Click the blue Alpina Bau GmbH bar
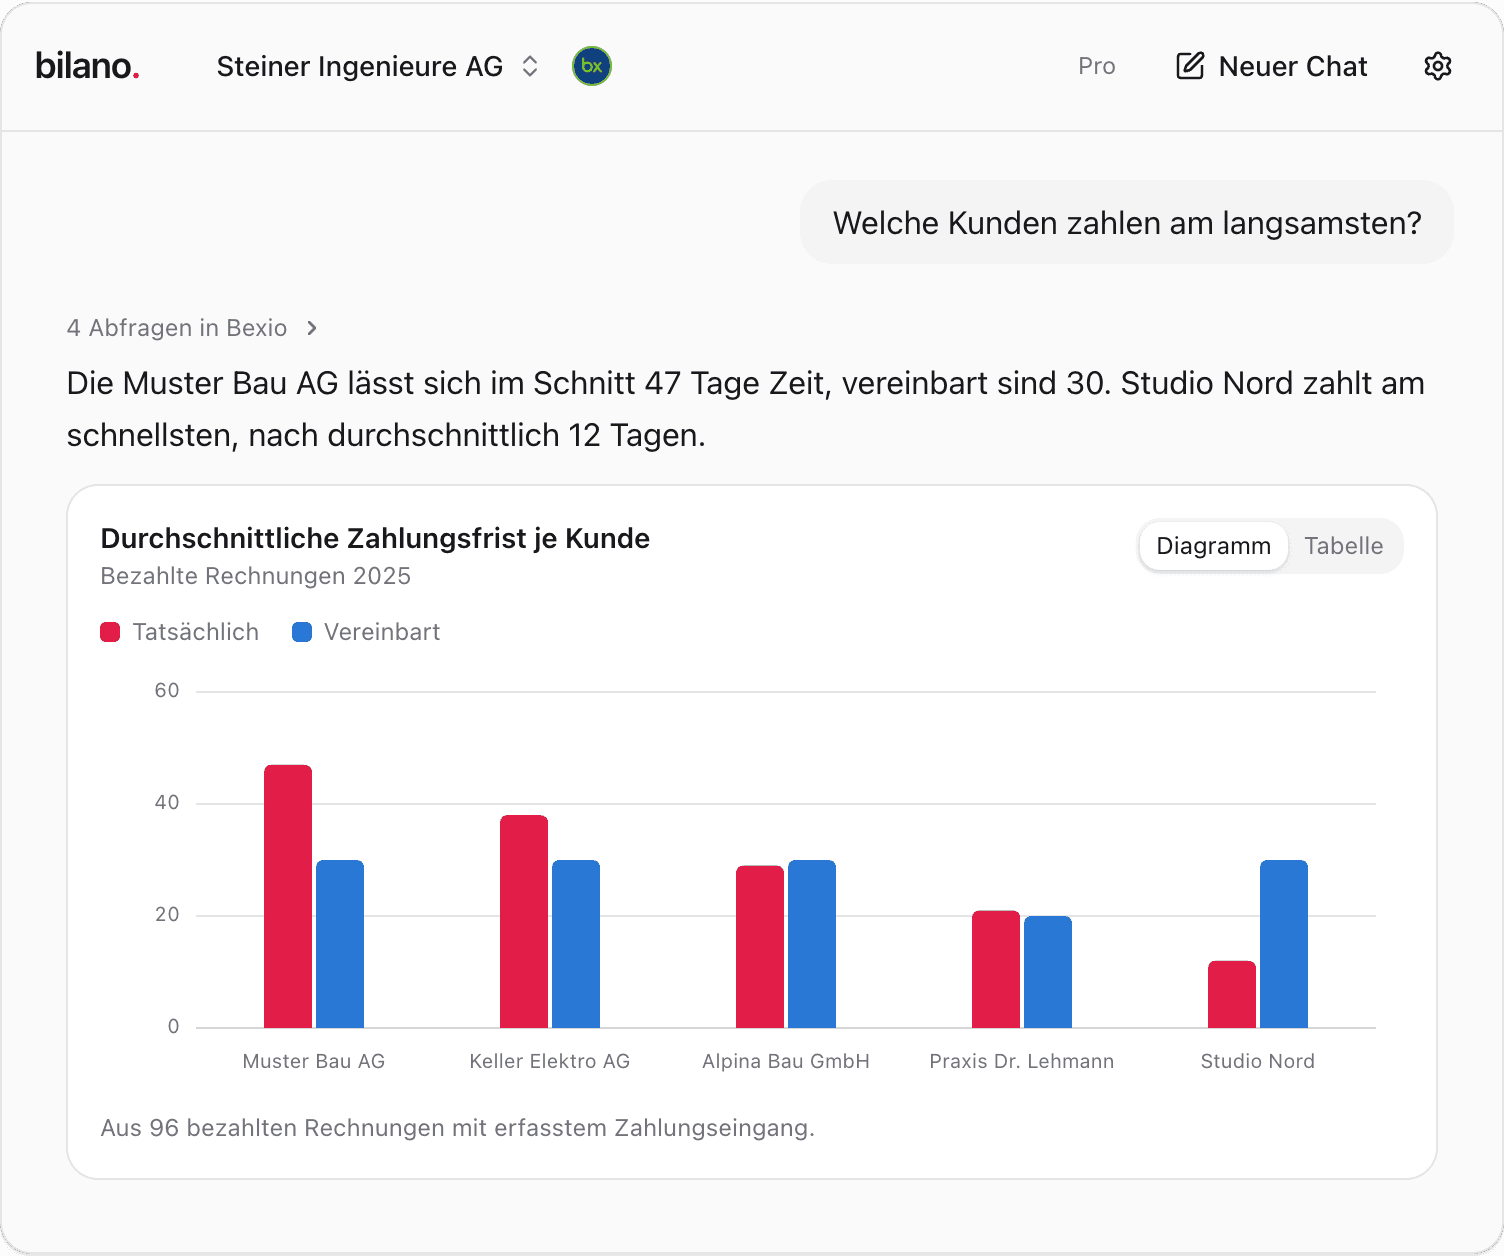This screenshot has height=1256, width=1504. pyautogui.click(x=812, y=944)
